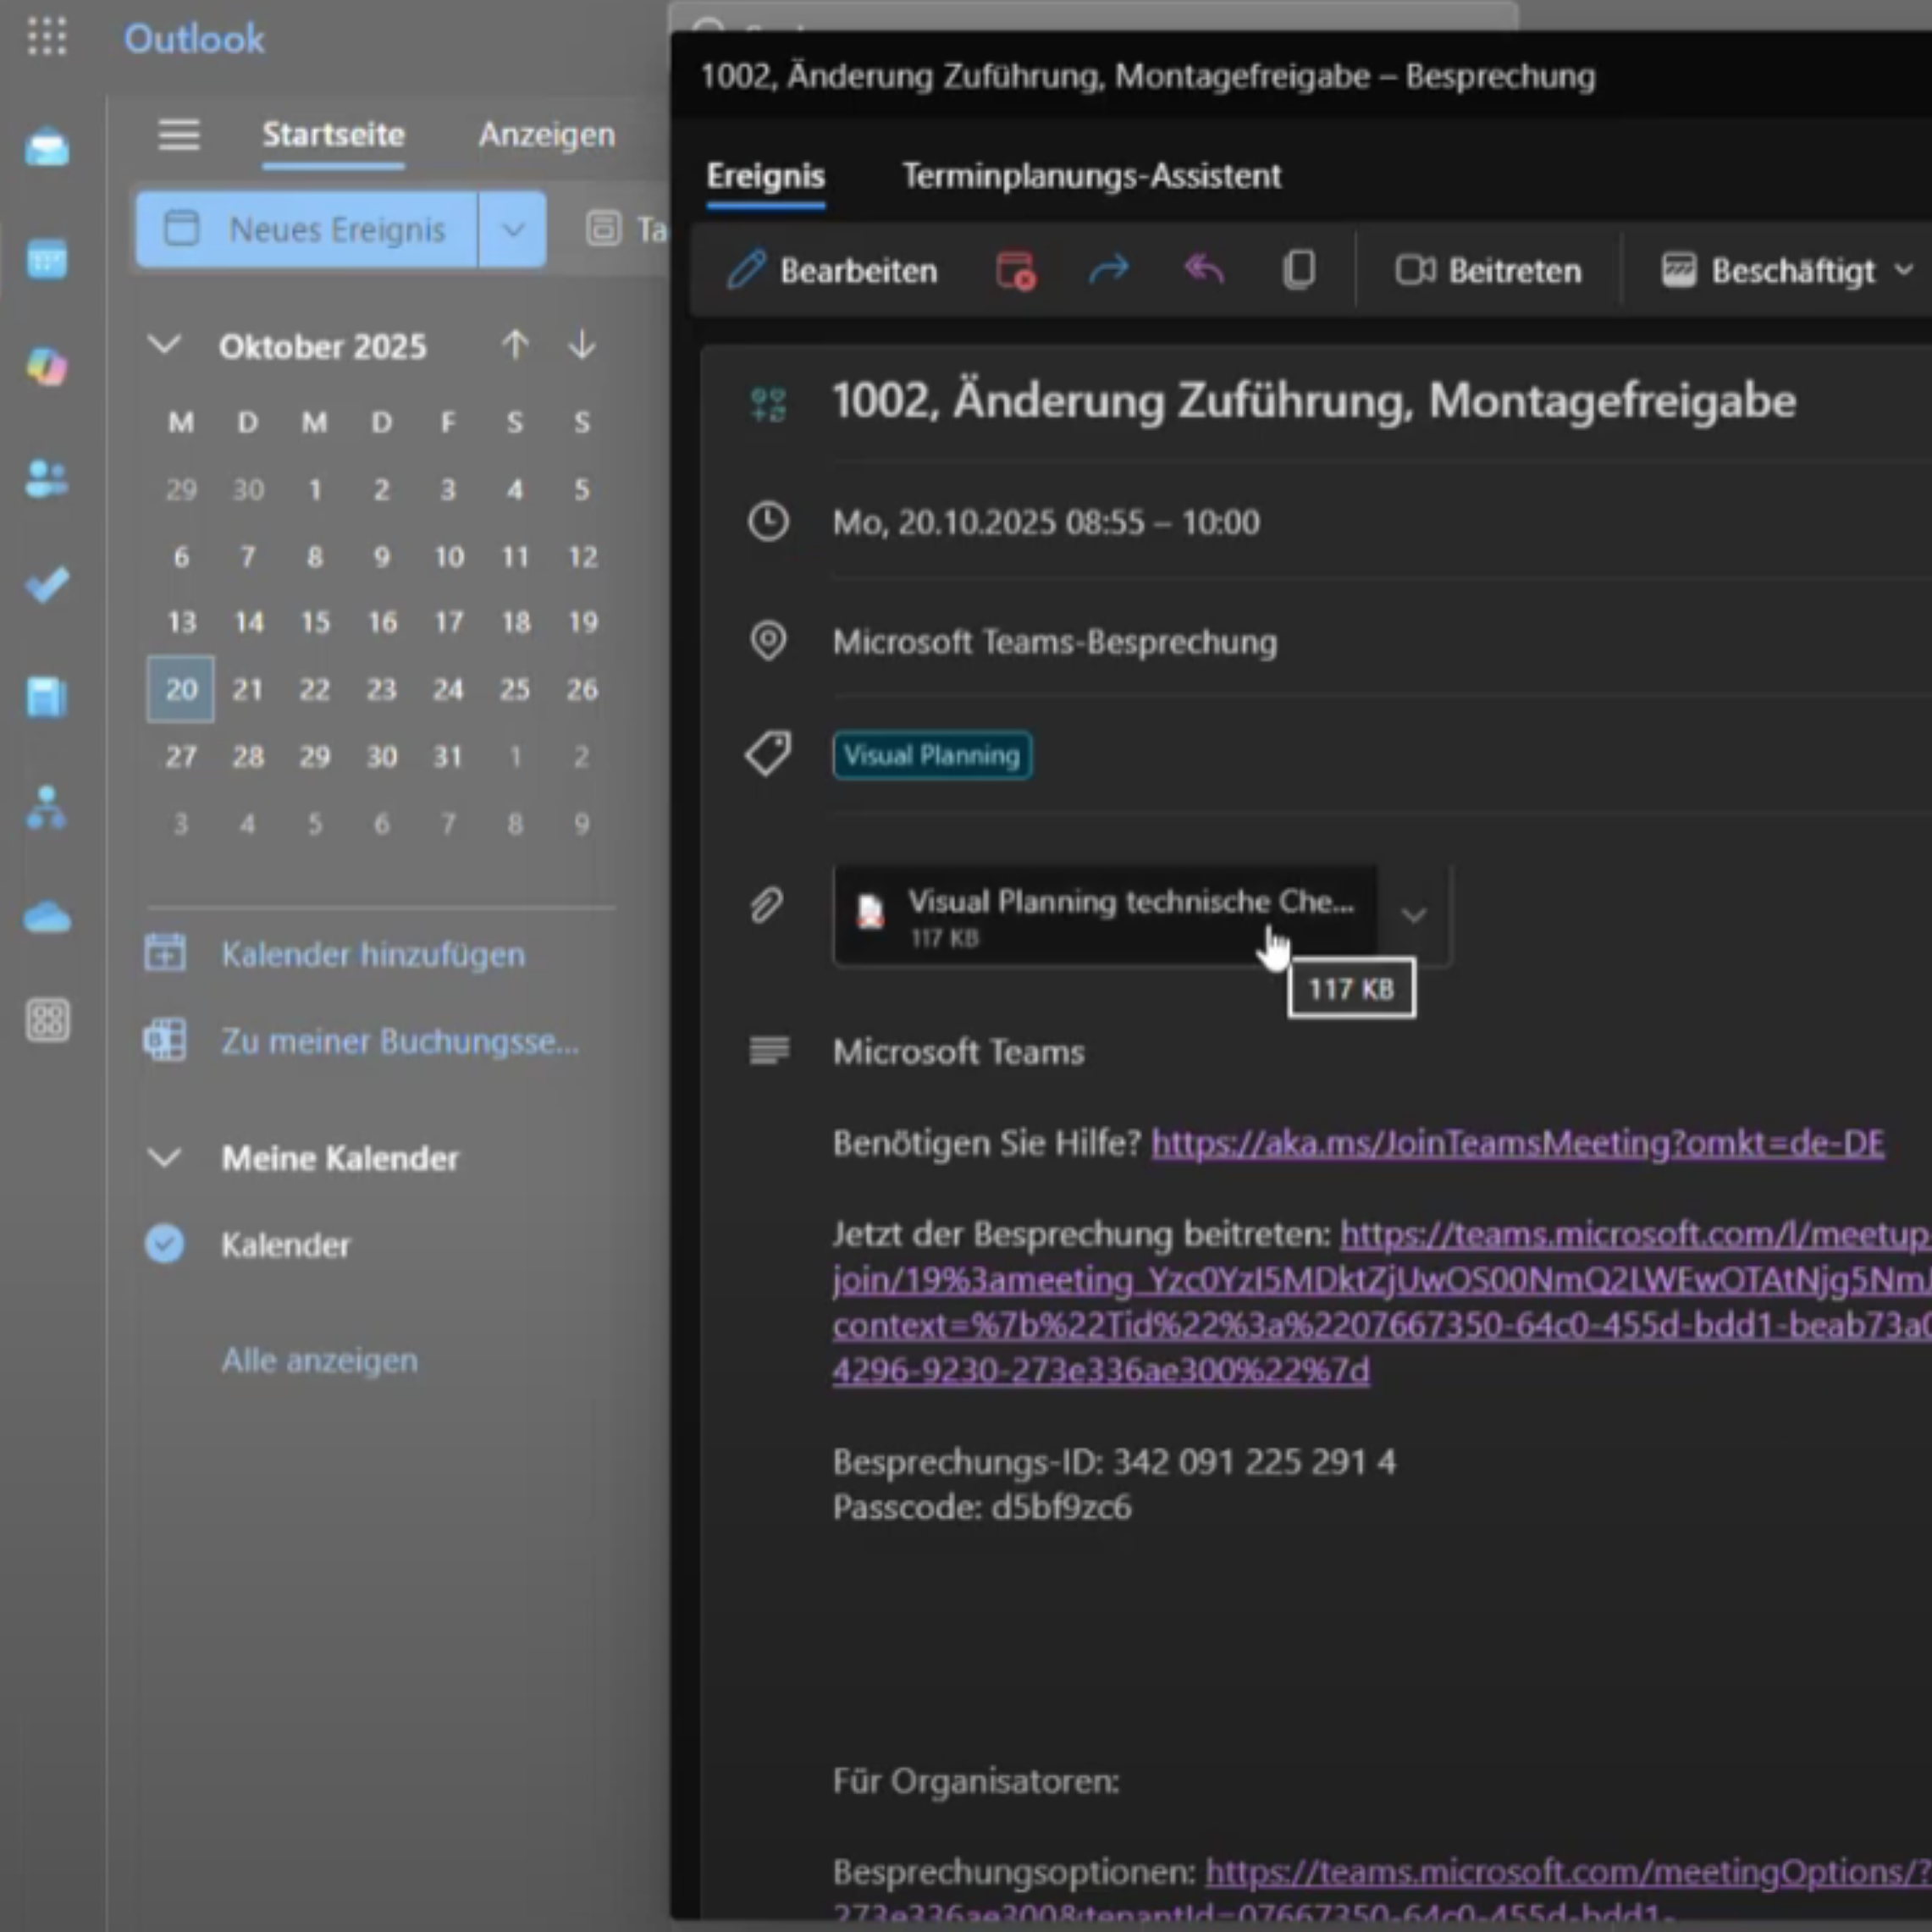Click the Meine Kalender heading text
This screenshot has height=1932, width=1932.
coord(340,1158)
